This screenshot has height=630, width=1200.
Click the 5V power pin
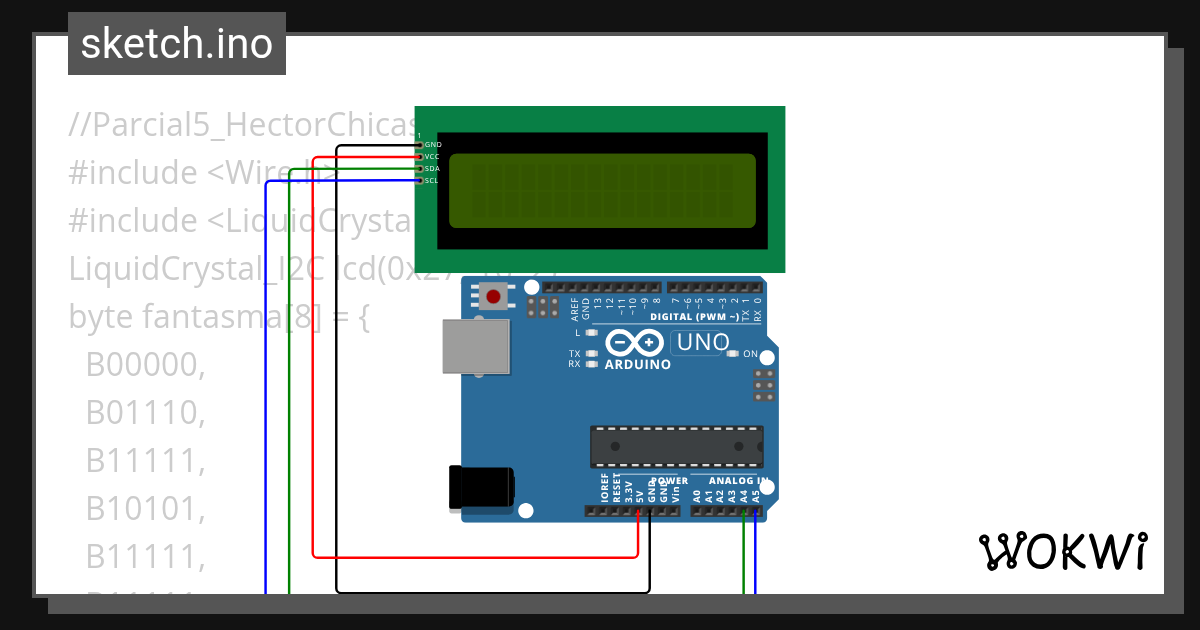click(x=639, y=511)
